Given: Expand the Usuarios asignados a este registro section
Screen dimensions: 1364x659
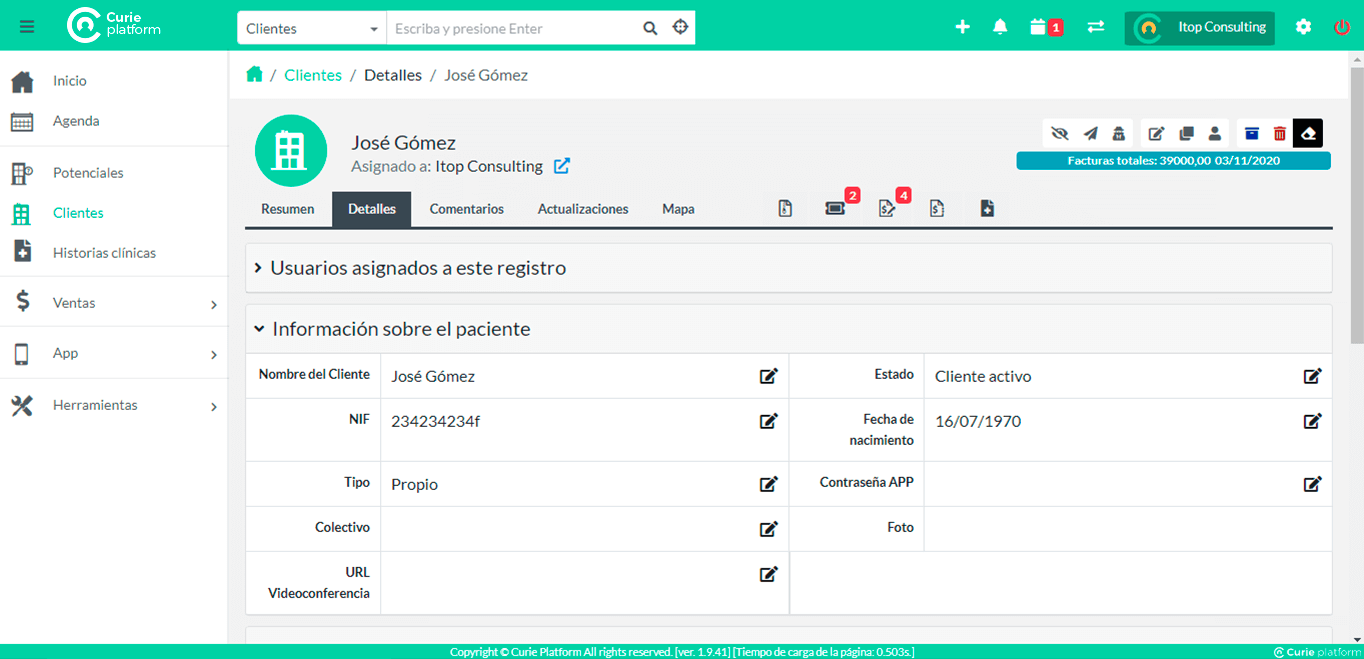Looking at the screenshot, I should click(x=412, y=268).
